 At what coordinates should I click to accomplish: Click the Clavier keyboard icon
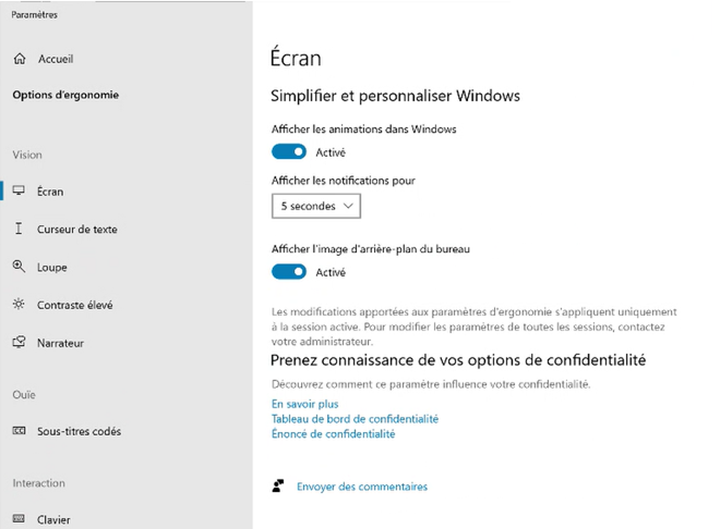(19, 520)
